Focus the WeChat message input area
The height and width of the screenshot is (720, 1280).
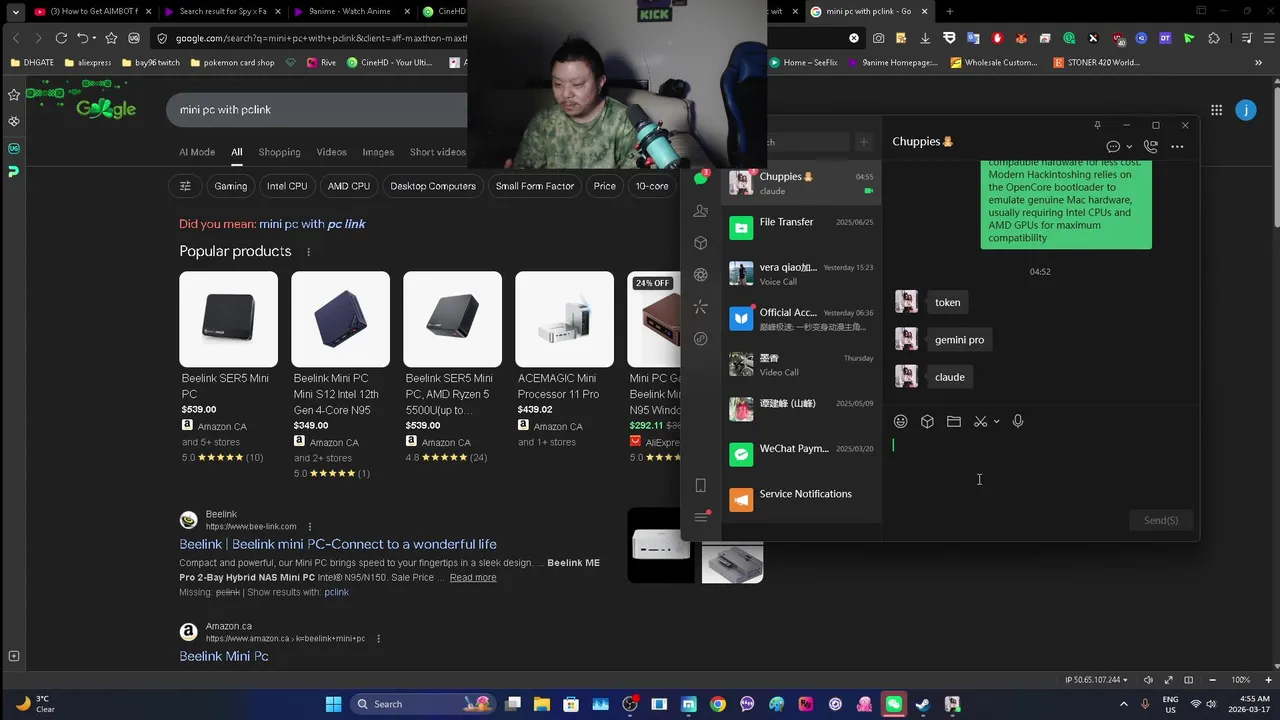tap(1040, 470)
